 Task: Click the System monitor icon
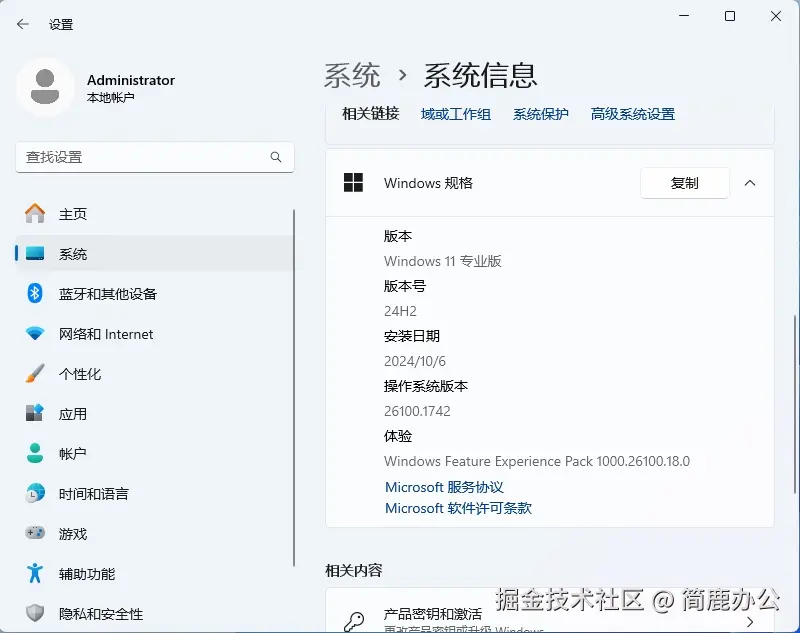(x=35, y=253)
